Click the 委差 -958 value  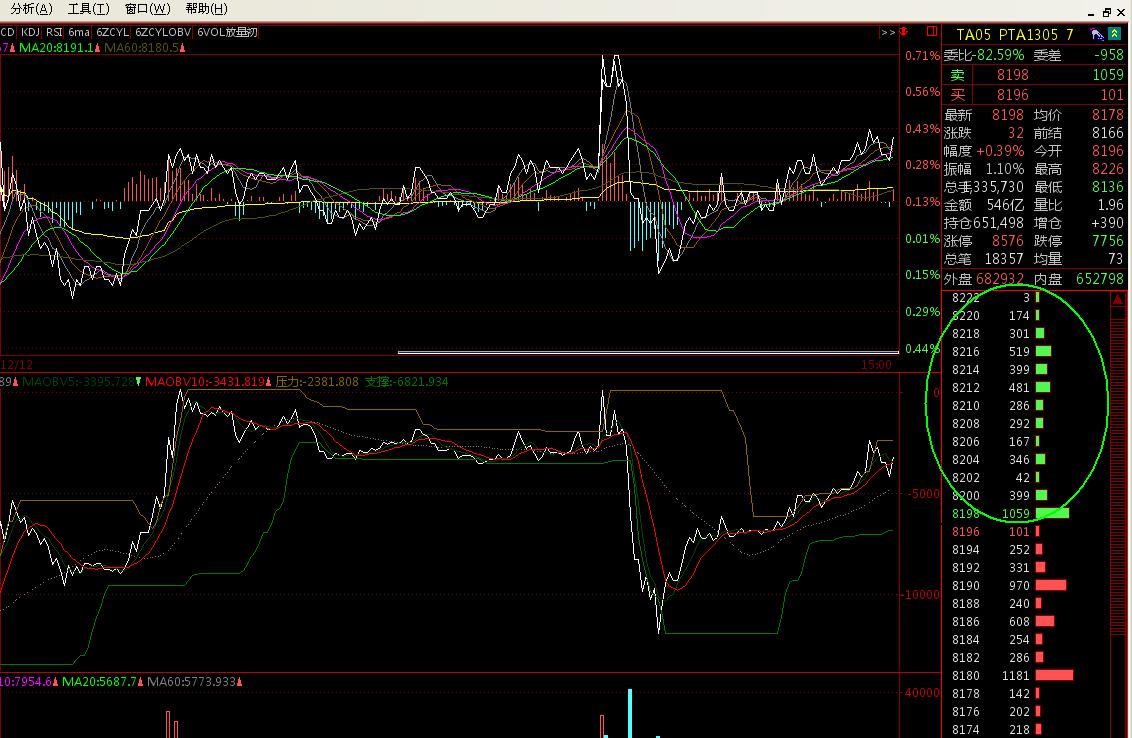[x=1108, y=55]
